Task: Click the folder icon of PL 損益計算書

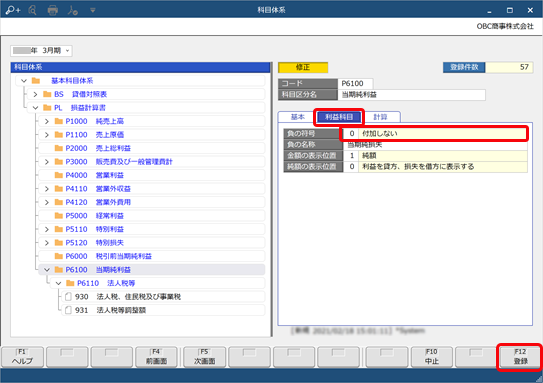Action: (47, 108)
